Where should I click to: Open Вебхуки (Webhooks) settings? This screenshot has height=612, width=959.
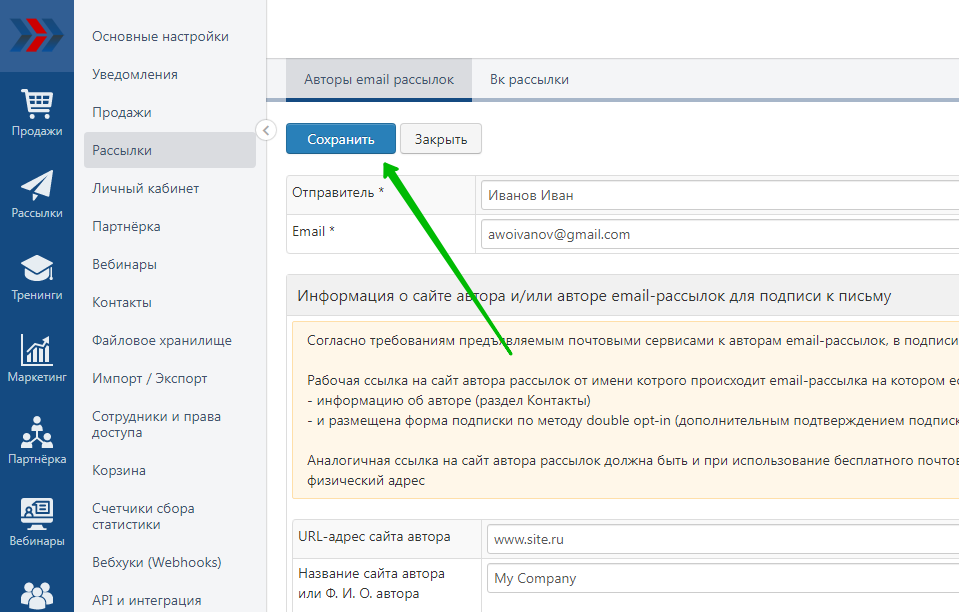click(157, 562)
